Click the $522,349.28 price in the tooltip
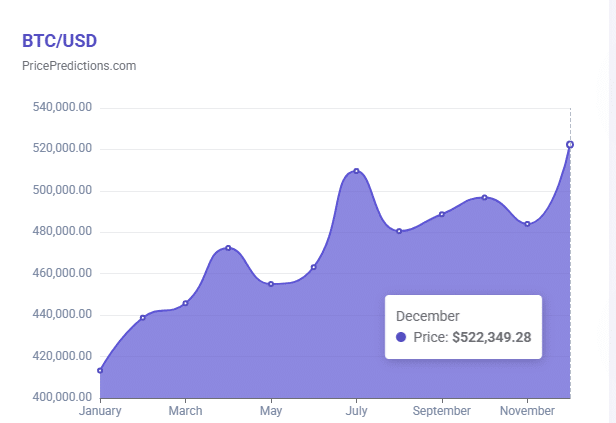Viewport: 616px width, 423px height. tap(491, 337)
